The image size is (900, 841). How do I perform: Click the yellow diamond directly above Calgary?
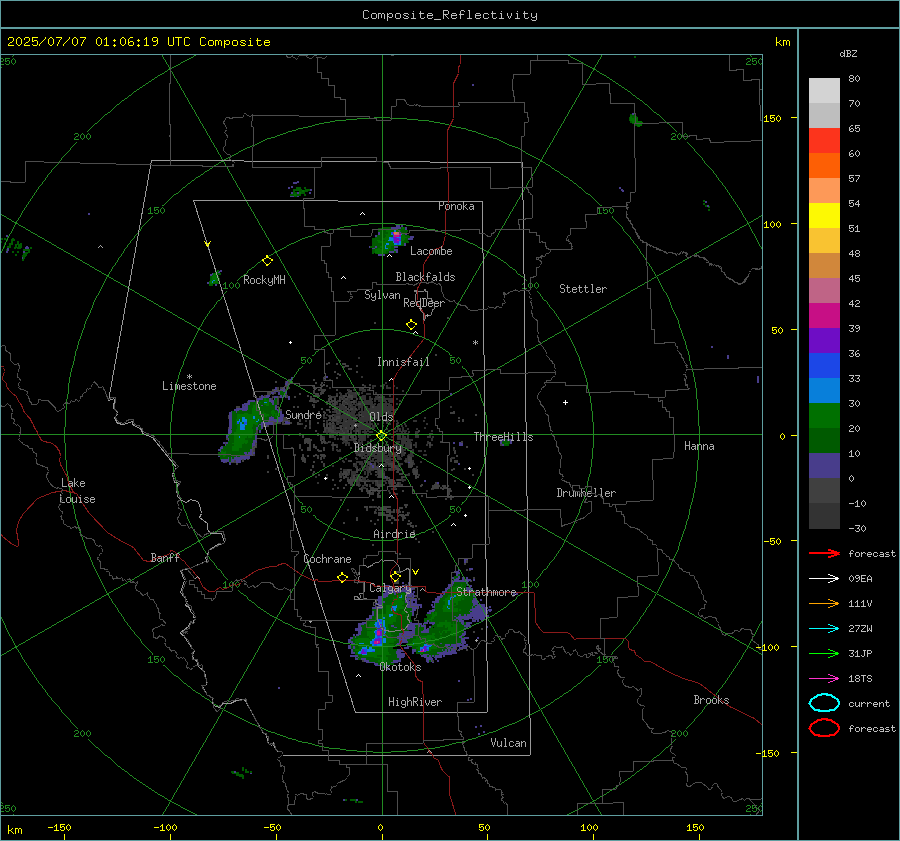[x=395, y=576]
